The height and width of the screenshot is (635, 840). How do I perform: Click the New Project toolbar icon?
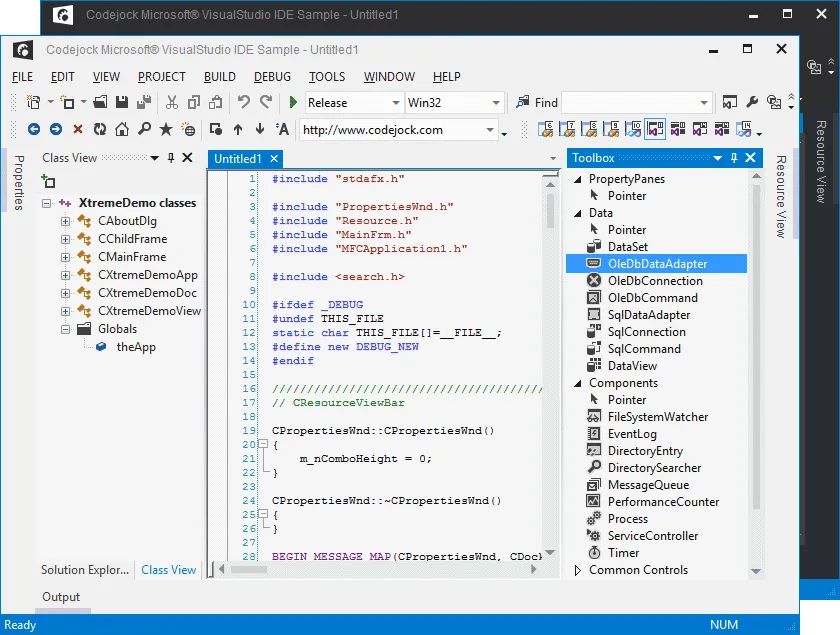click(x=34, y=102)
